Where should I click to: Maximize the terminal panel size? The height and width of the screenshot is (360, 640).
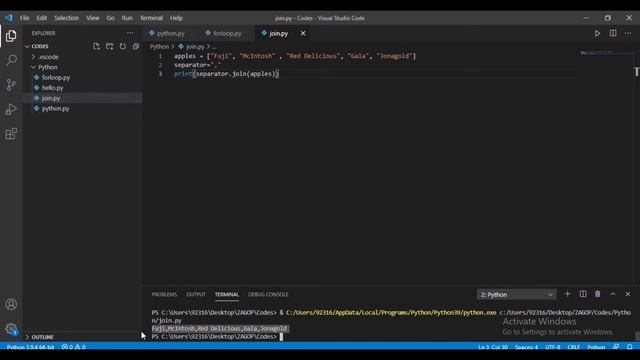tap(613, 294)
